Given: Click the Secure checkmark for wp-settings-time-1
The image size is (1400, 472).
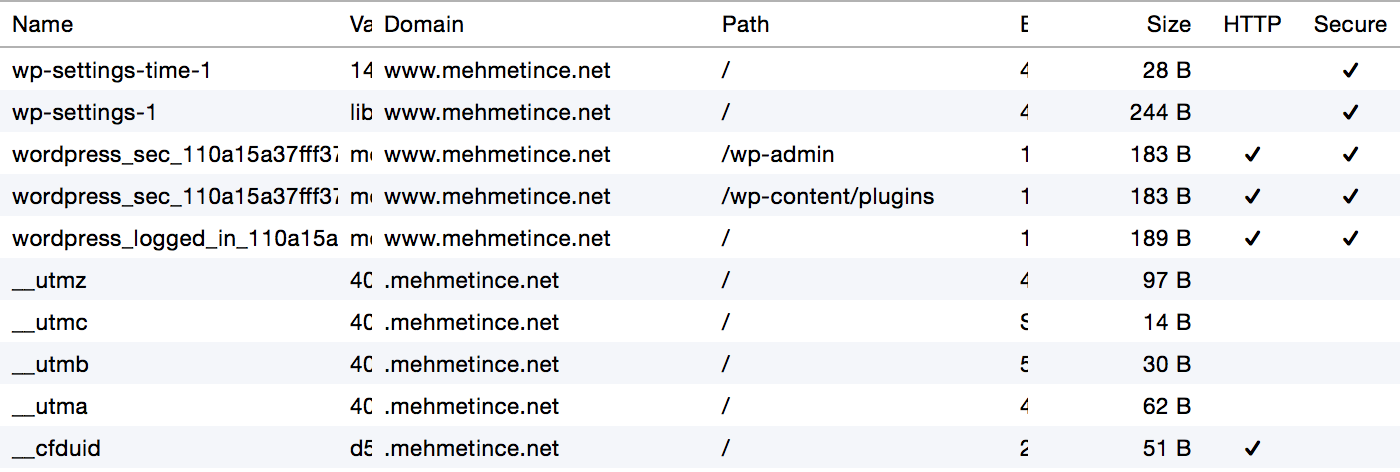Looking at the screenshot, I should 1351,71.
